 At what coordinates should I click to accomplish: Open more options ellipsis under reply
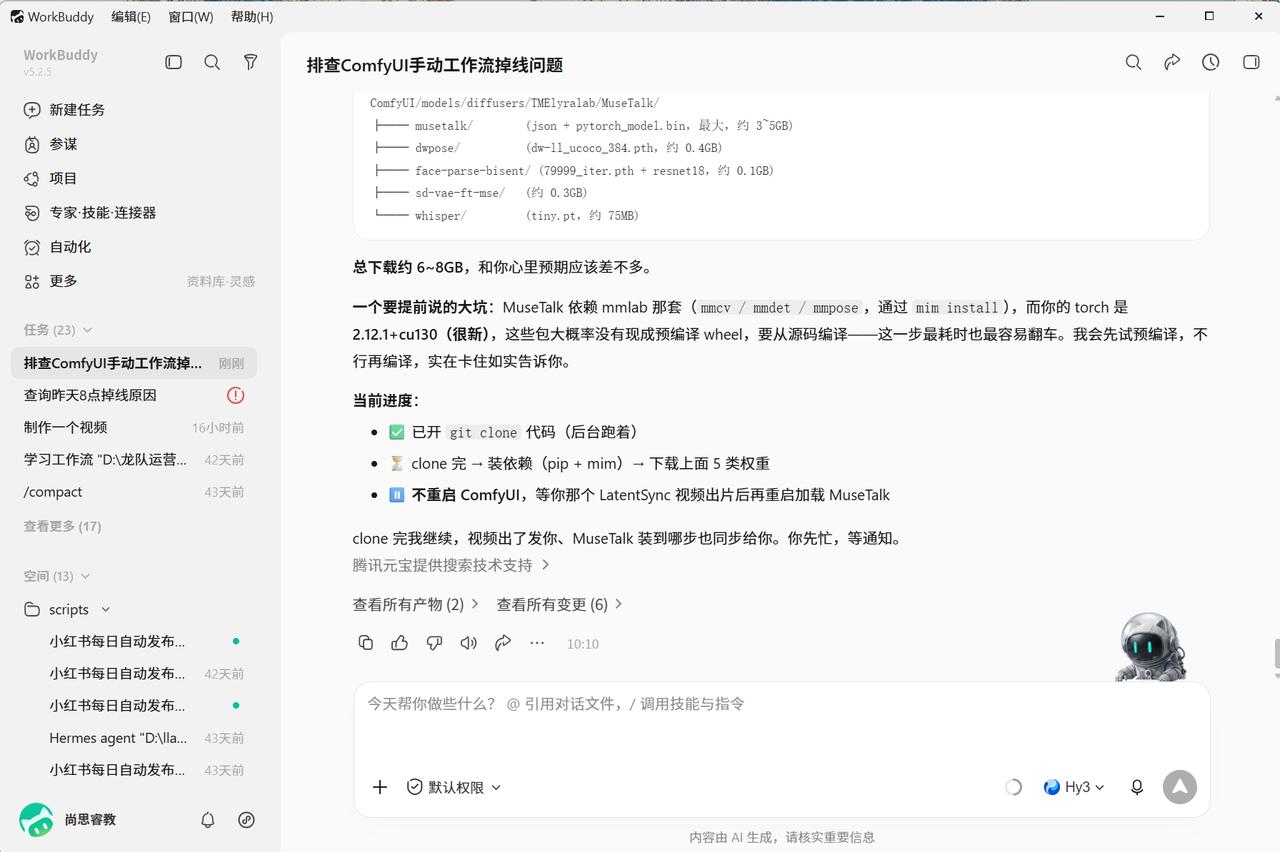pyautogui.click(x=537, y=643)
